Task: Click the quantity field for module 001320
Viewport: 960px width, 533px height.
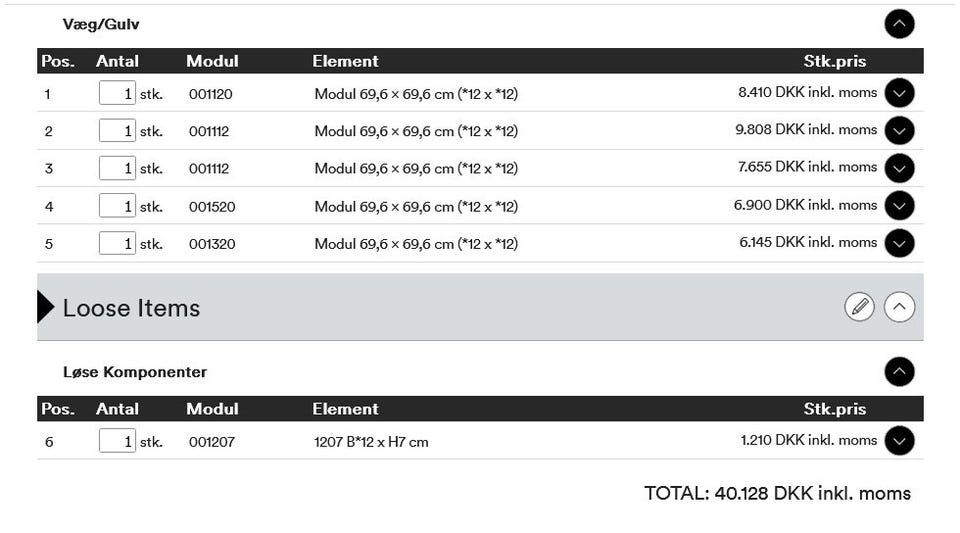Action: point(117,243)
